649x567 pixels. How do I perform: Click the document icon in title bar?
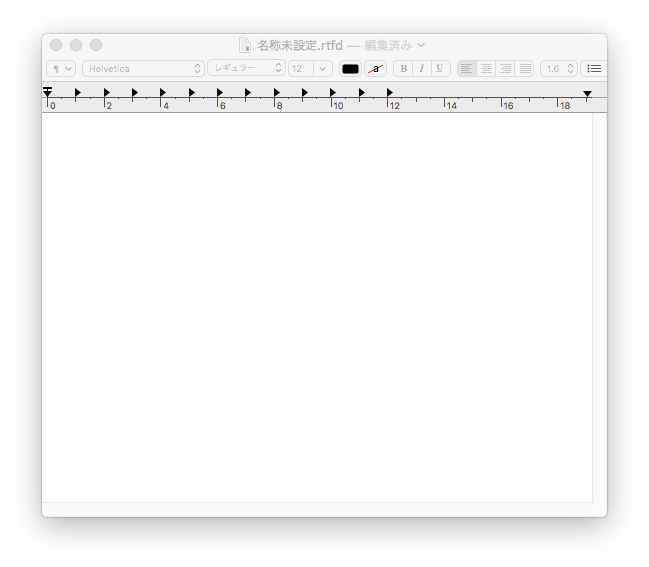pos(245,45)
